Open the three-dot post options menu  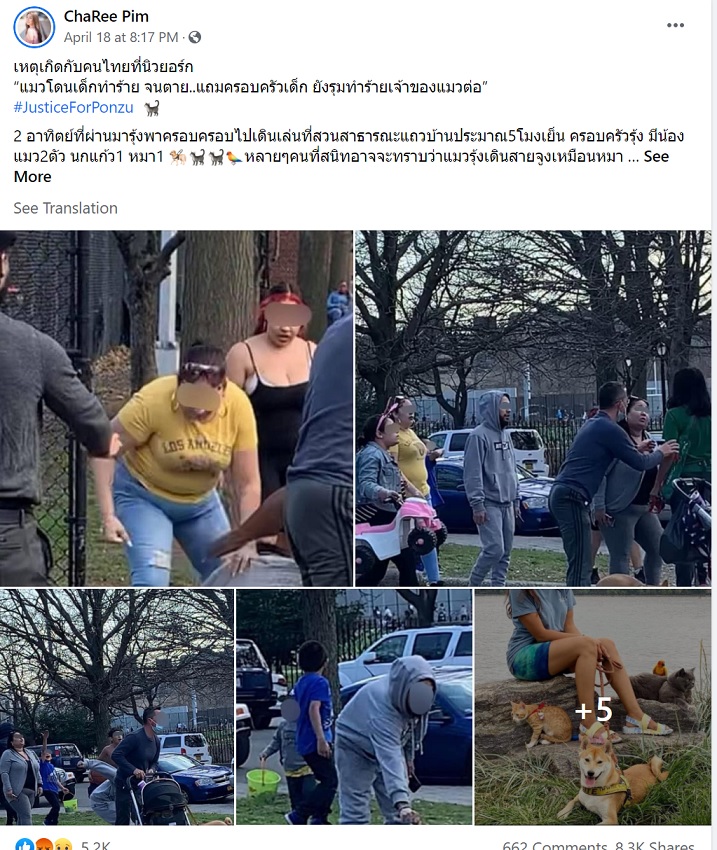pos(675,25)
